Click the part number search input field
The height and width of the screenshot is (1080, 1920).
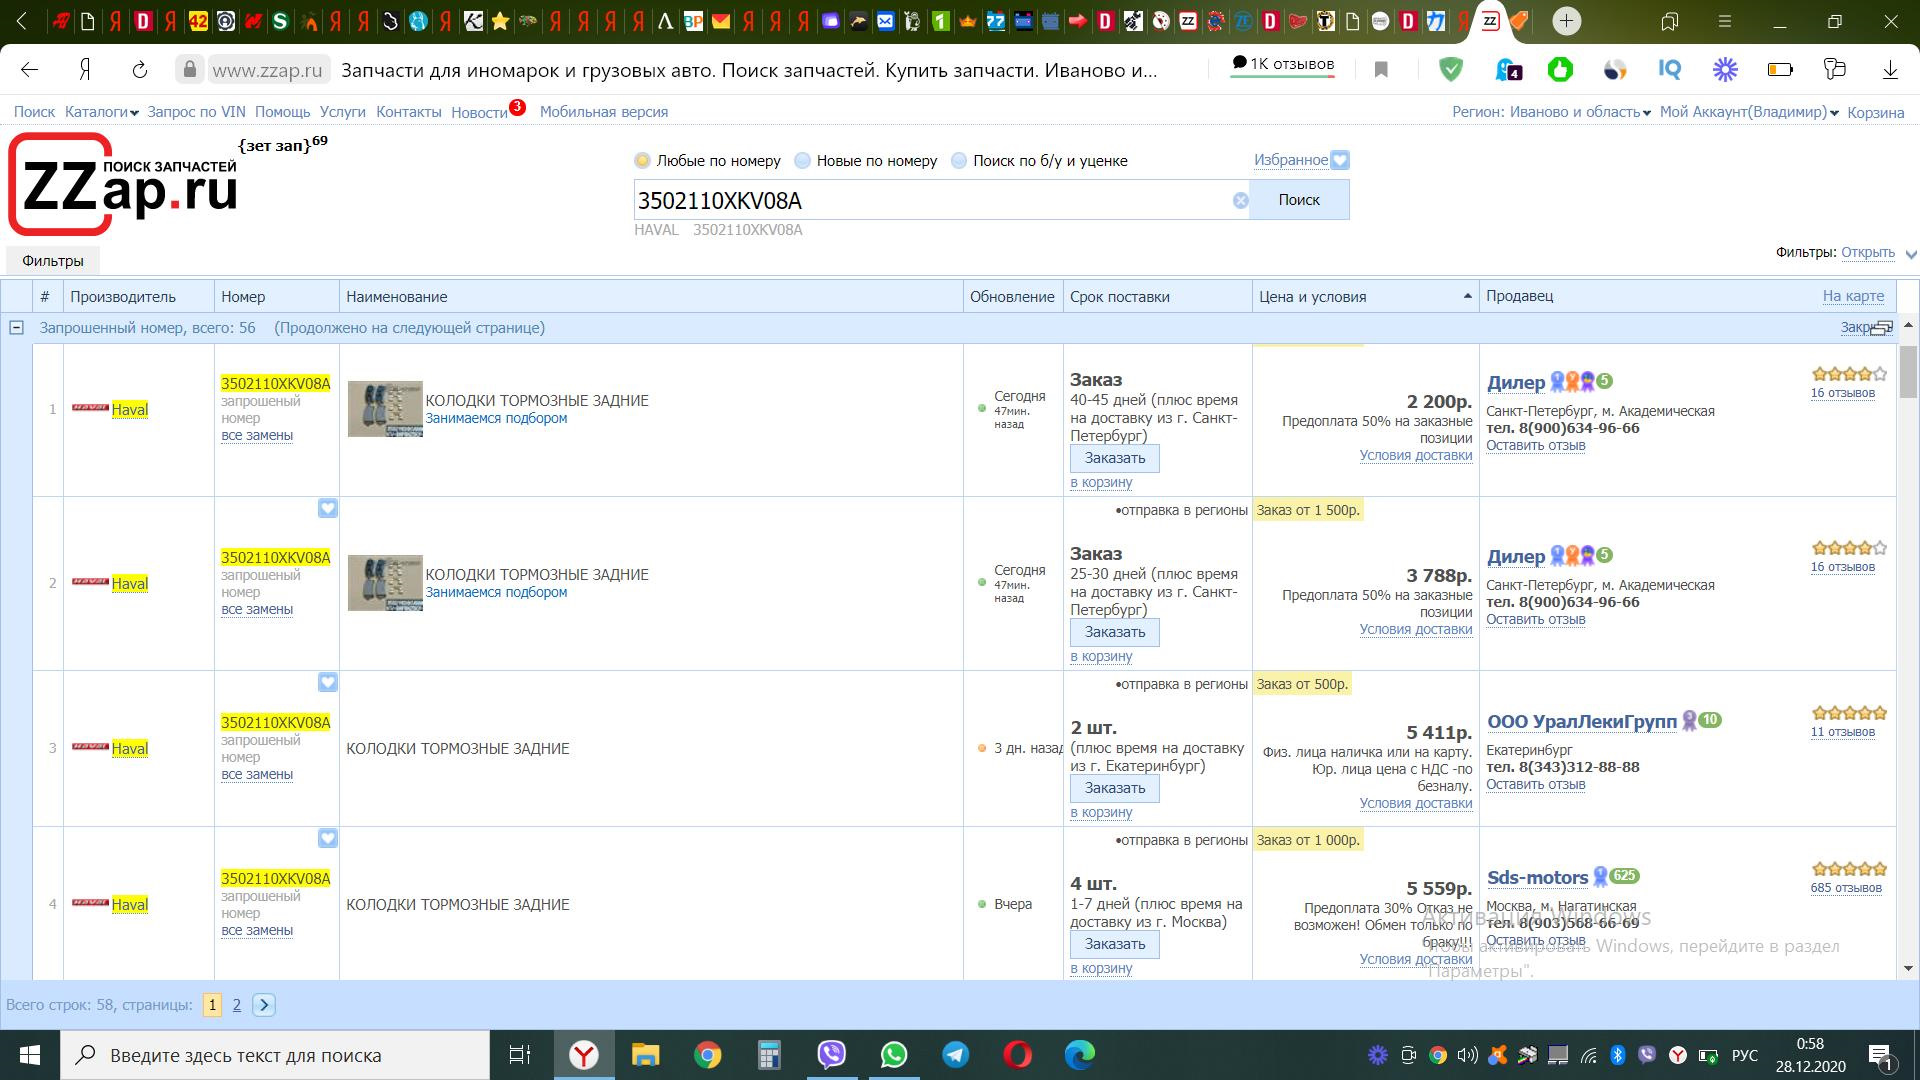(x=932, y=200)
